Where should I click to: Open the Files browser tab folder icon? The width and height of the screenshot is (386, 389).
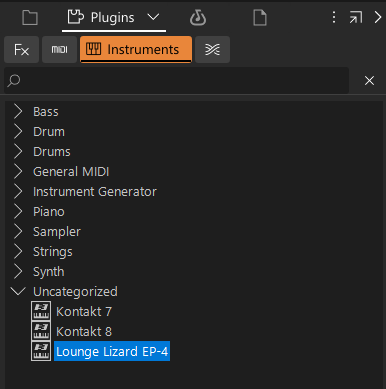click(x=30, y=17)
